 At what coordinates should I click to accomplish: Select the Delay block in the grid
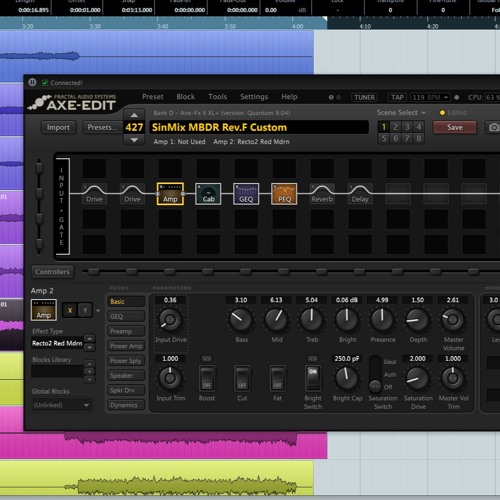click(360, 194)
